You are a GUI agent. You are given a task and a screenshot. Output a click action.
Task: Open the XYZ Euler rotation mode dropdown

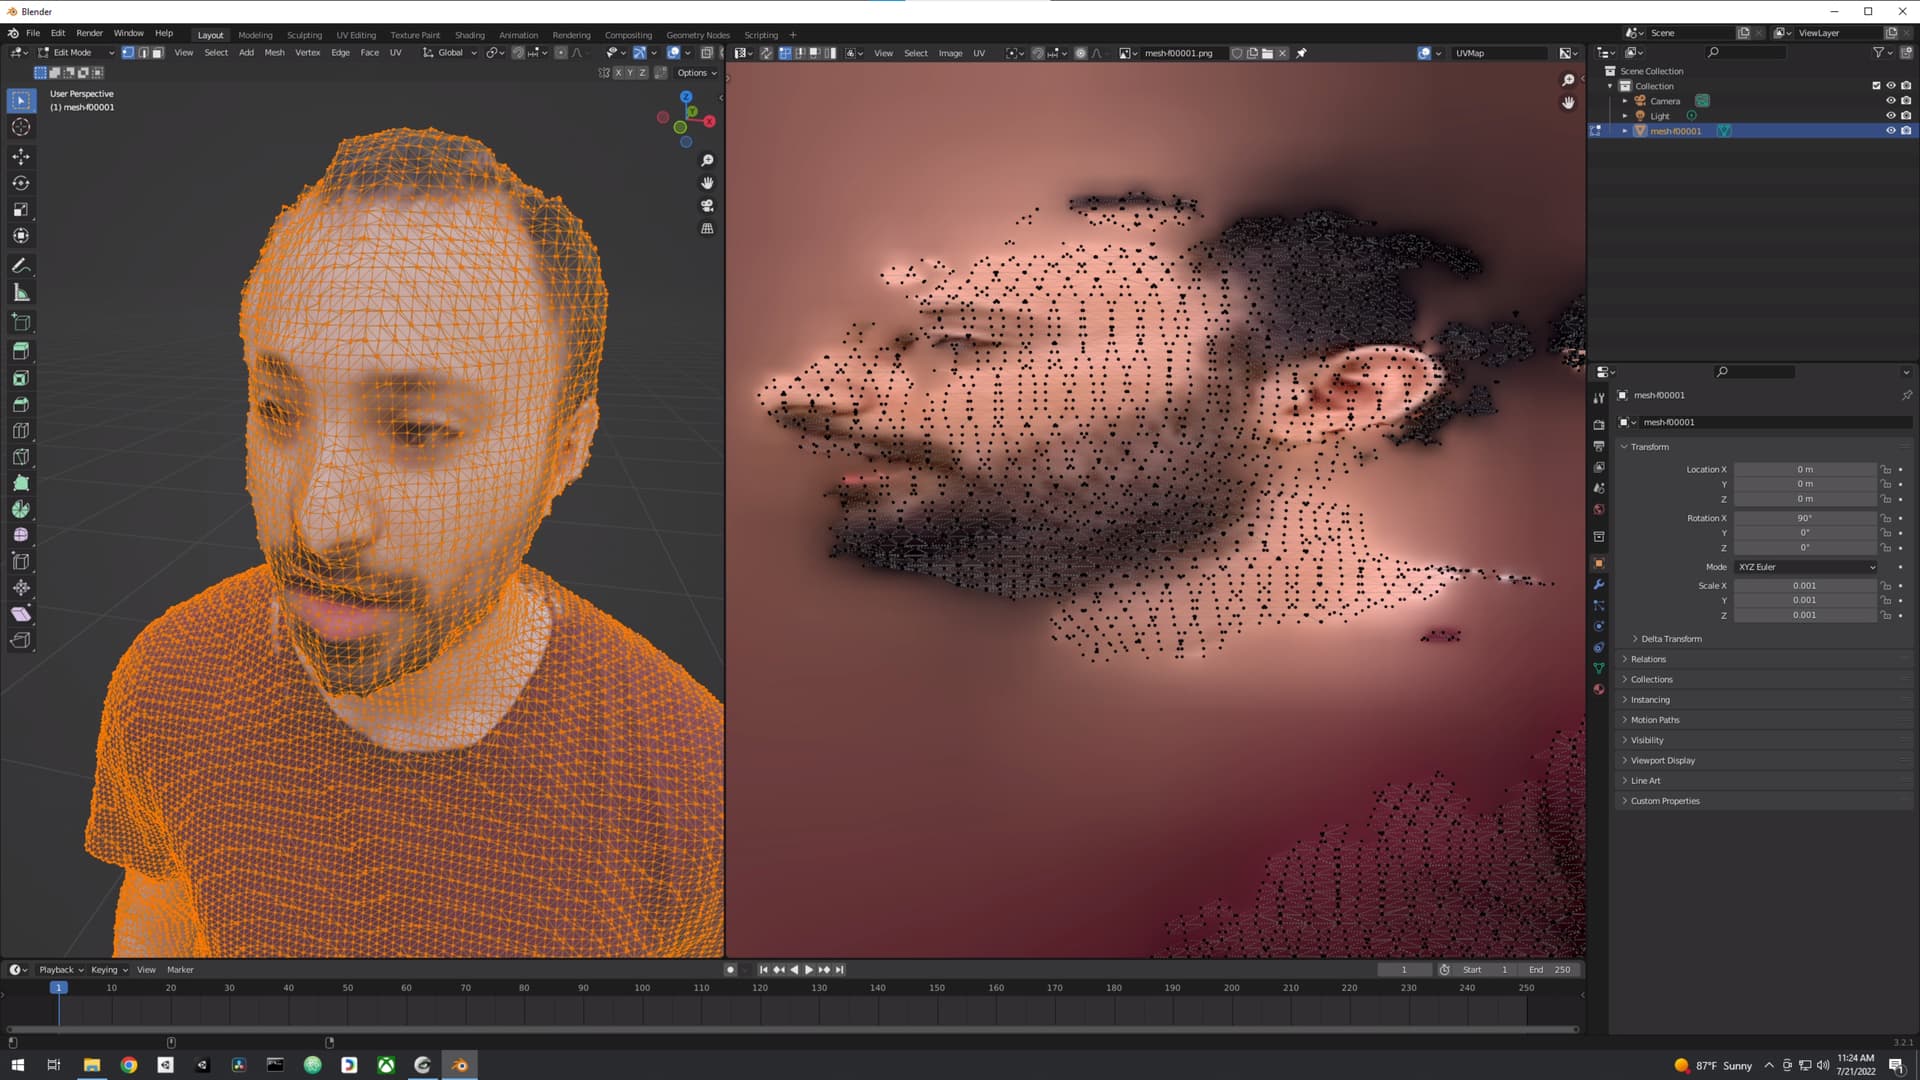(x=1805, y=567)
